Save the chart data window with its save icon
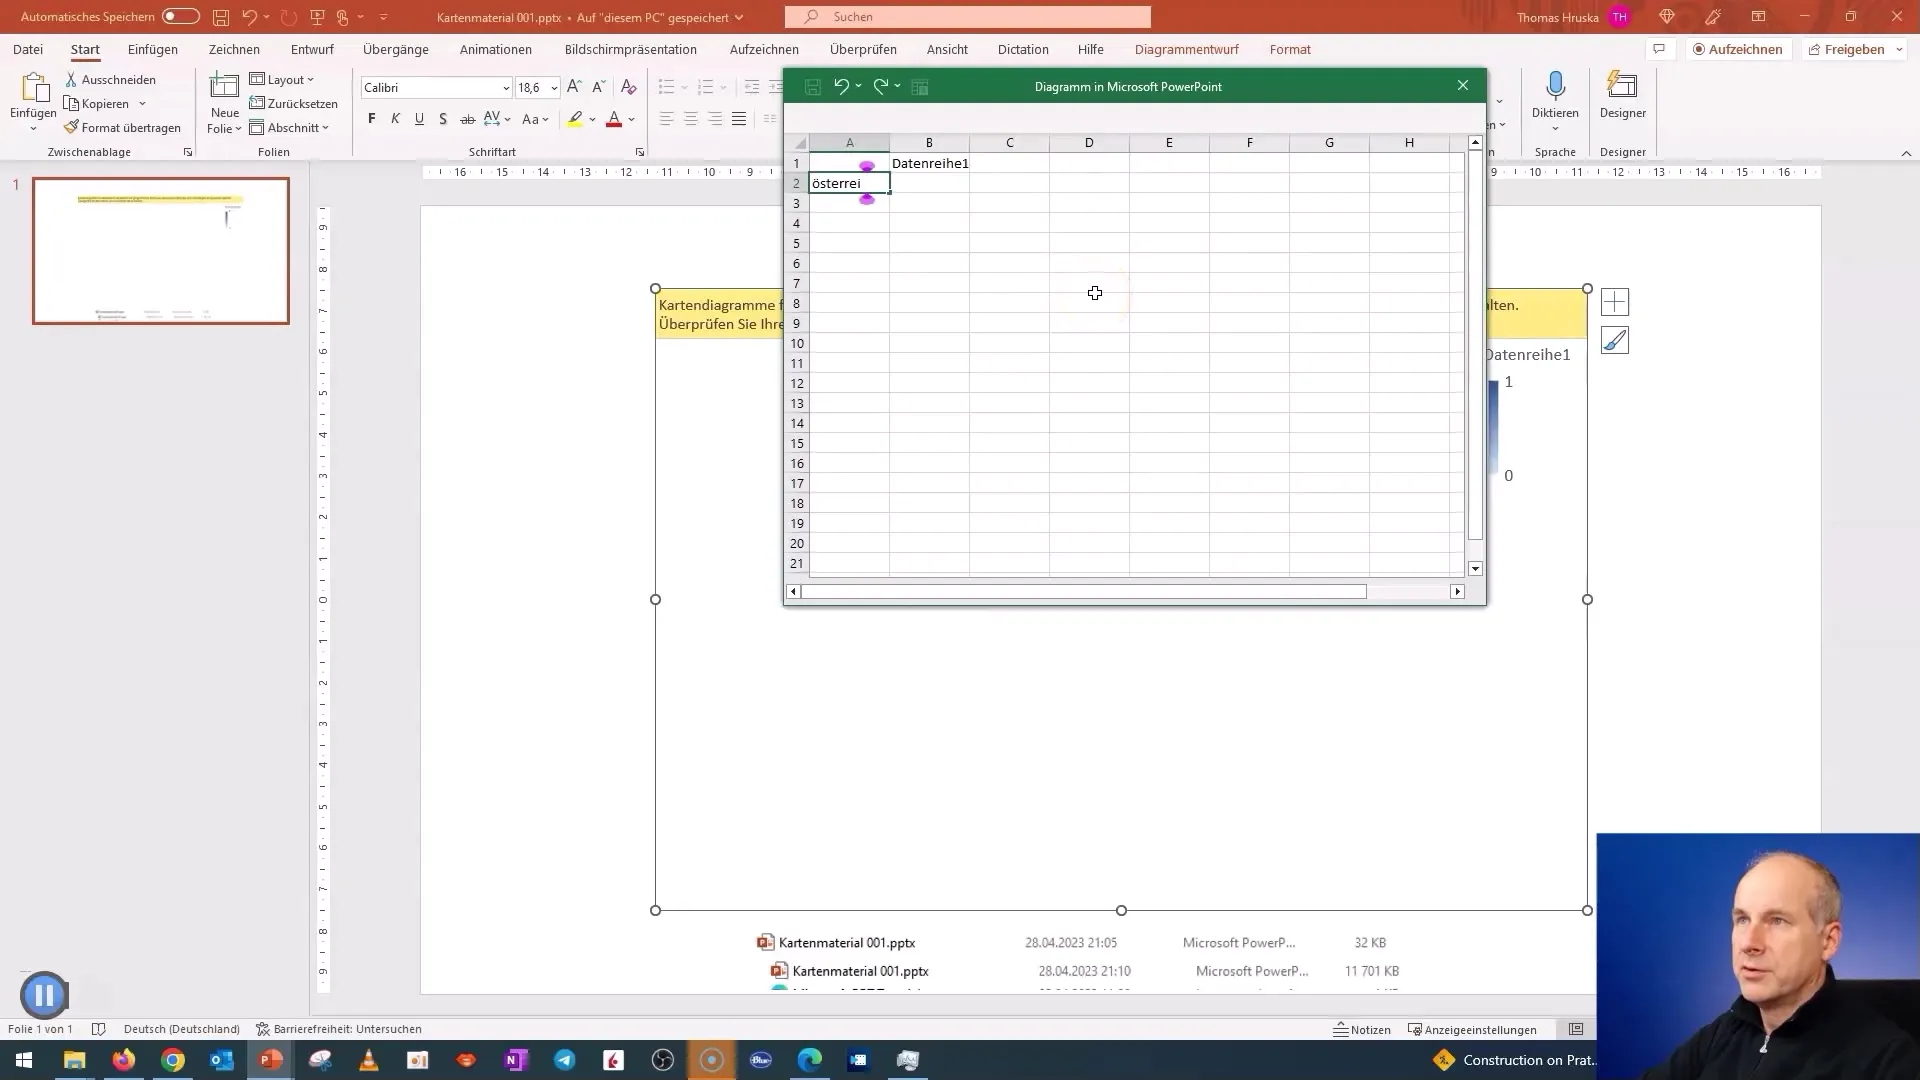The image size is (1920, 1080). (813, 87)
